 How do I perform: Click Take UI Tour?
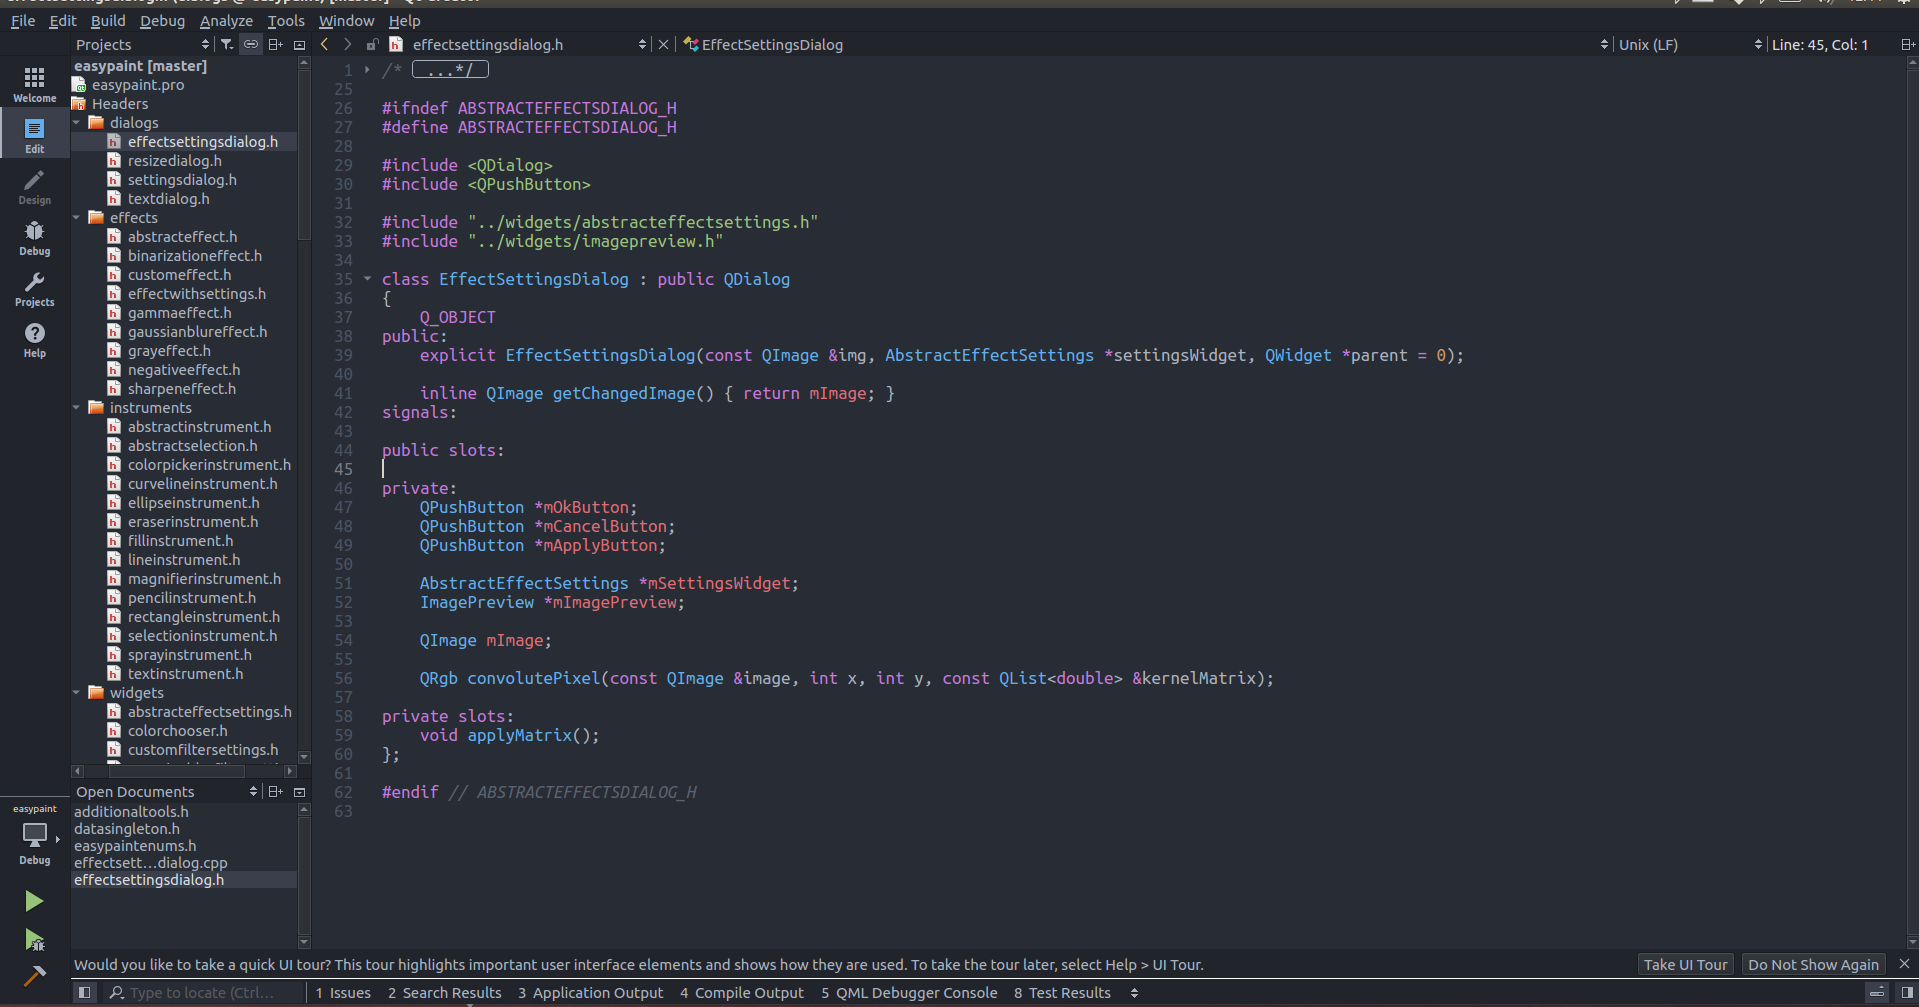pos(1685,964)
